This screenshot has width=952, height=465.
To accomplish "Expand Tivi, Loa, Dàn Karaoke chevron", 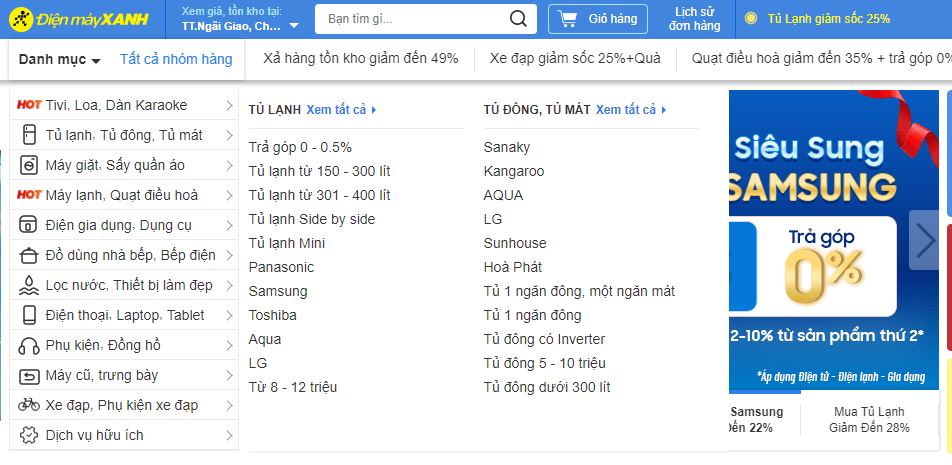I will pos(229,105).
